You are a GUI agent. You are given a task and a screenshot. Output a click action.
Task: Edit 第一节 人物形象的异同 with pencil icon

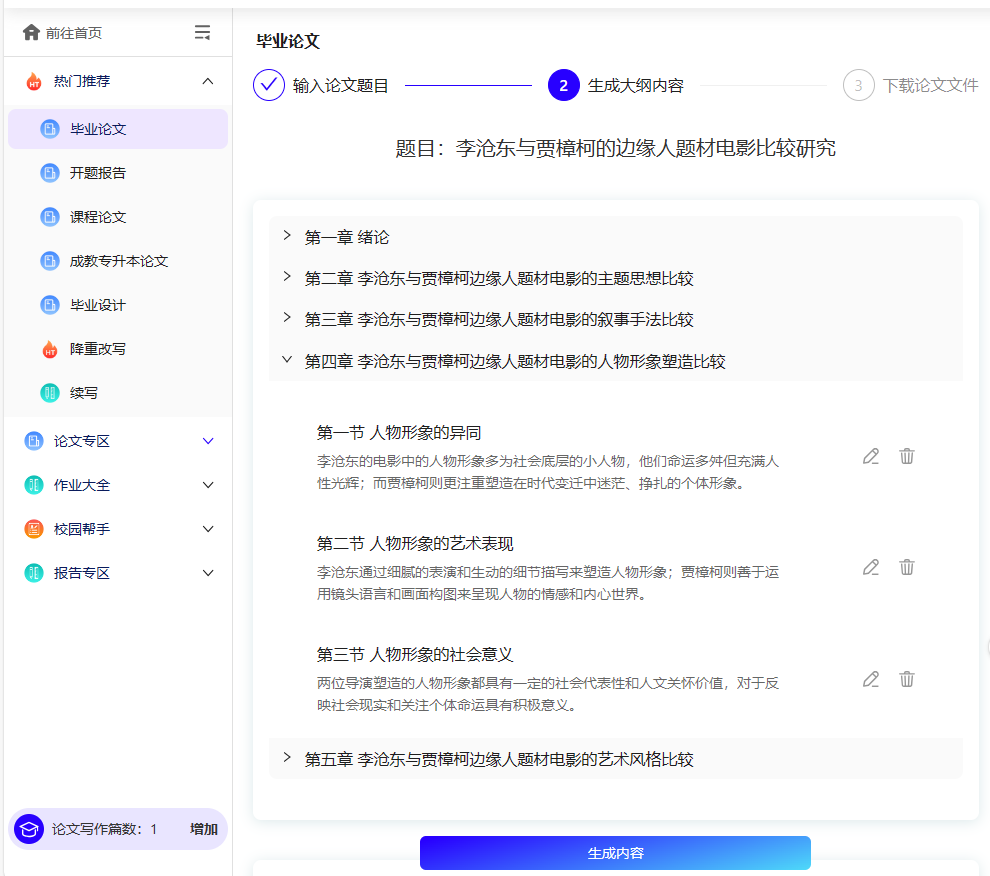click(x=870, y=456)
